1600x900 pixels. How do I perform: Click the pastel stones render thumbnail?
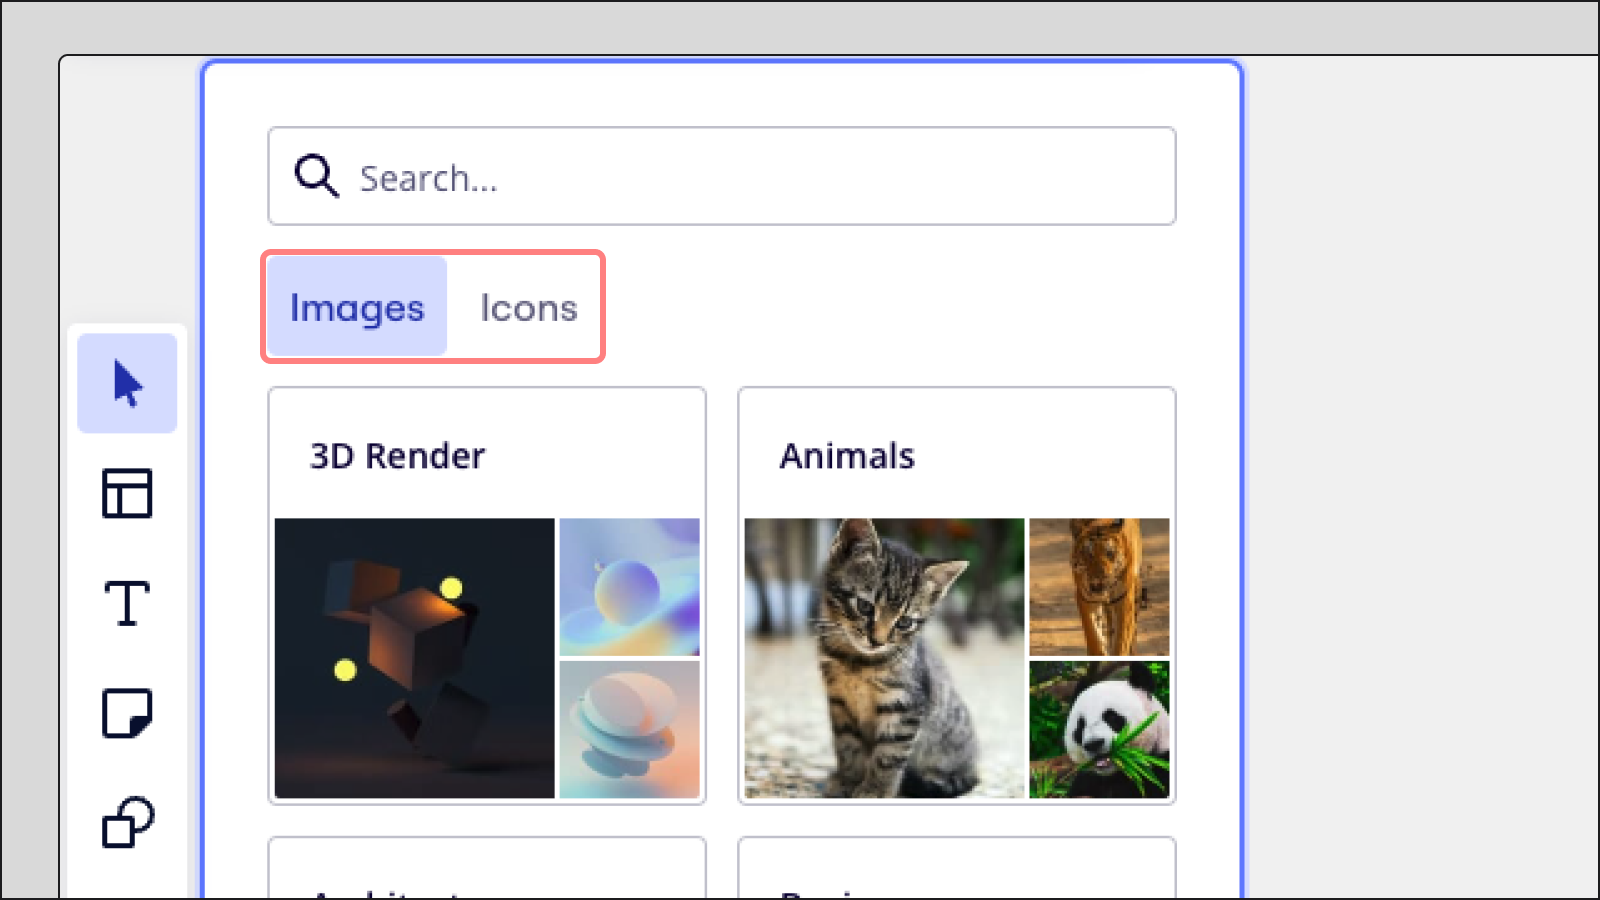[630, 729]
